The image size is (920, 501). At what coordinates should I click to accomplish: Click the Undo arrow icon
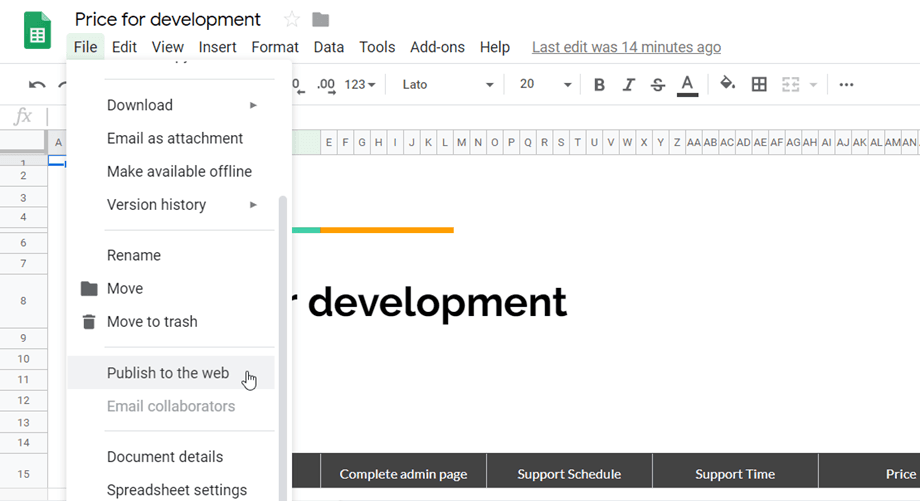[x=37, y=85]
